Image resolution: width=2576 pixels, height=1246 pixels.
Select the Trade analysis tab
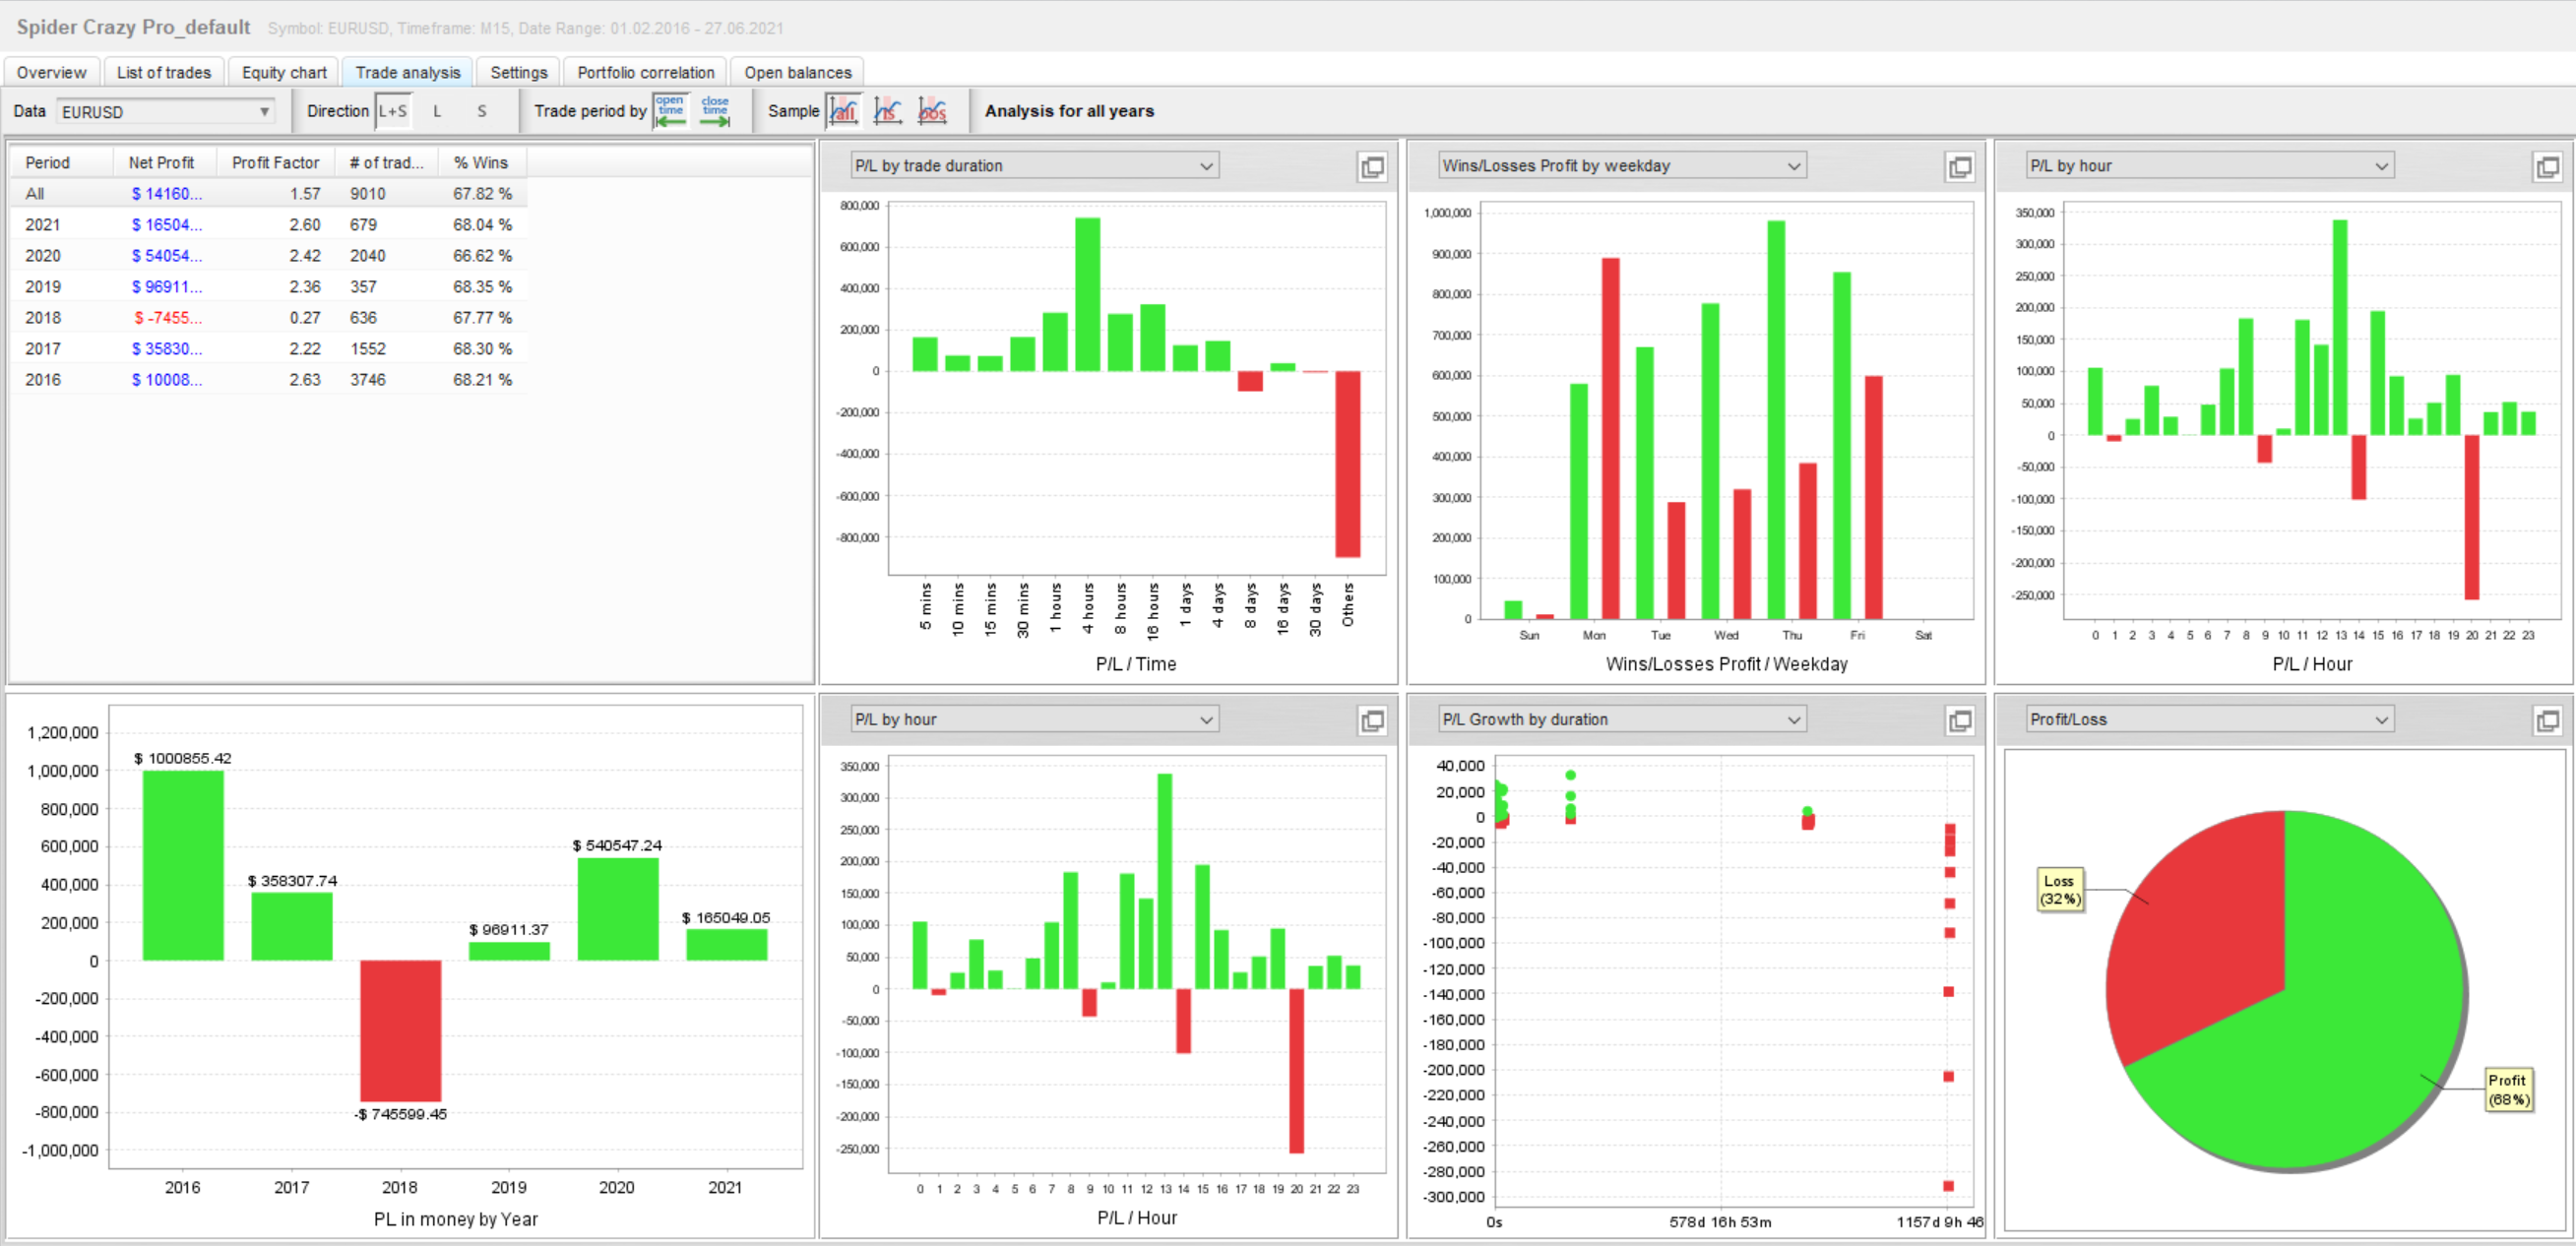408,72
